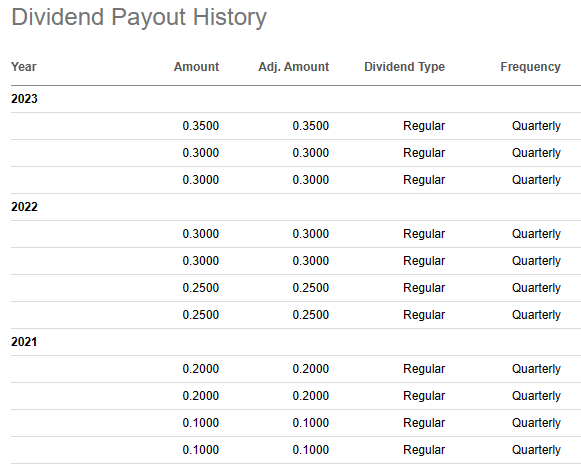Select the Amount column header
Screen dimensions: 581x468
(196, 67)
